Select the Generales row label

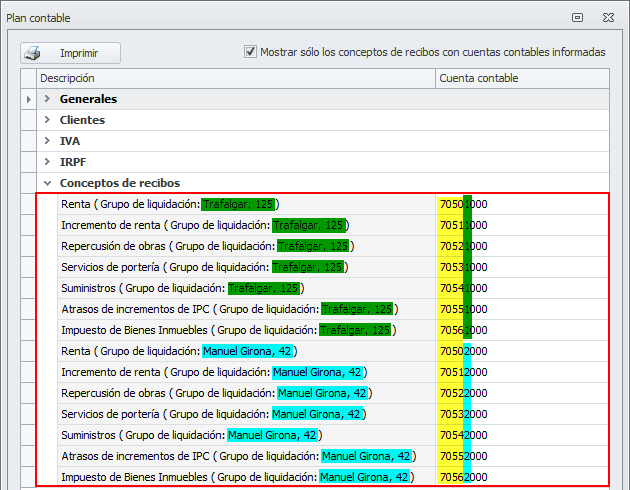click(x=88, y=99)
